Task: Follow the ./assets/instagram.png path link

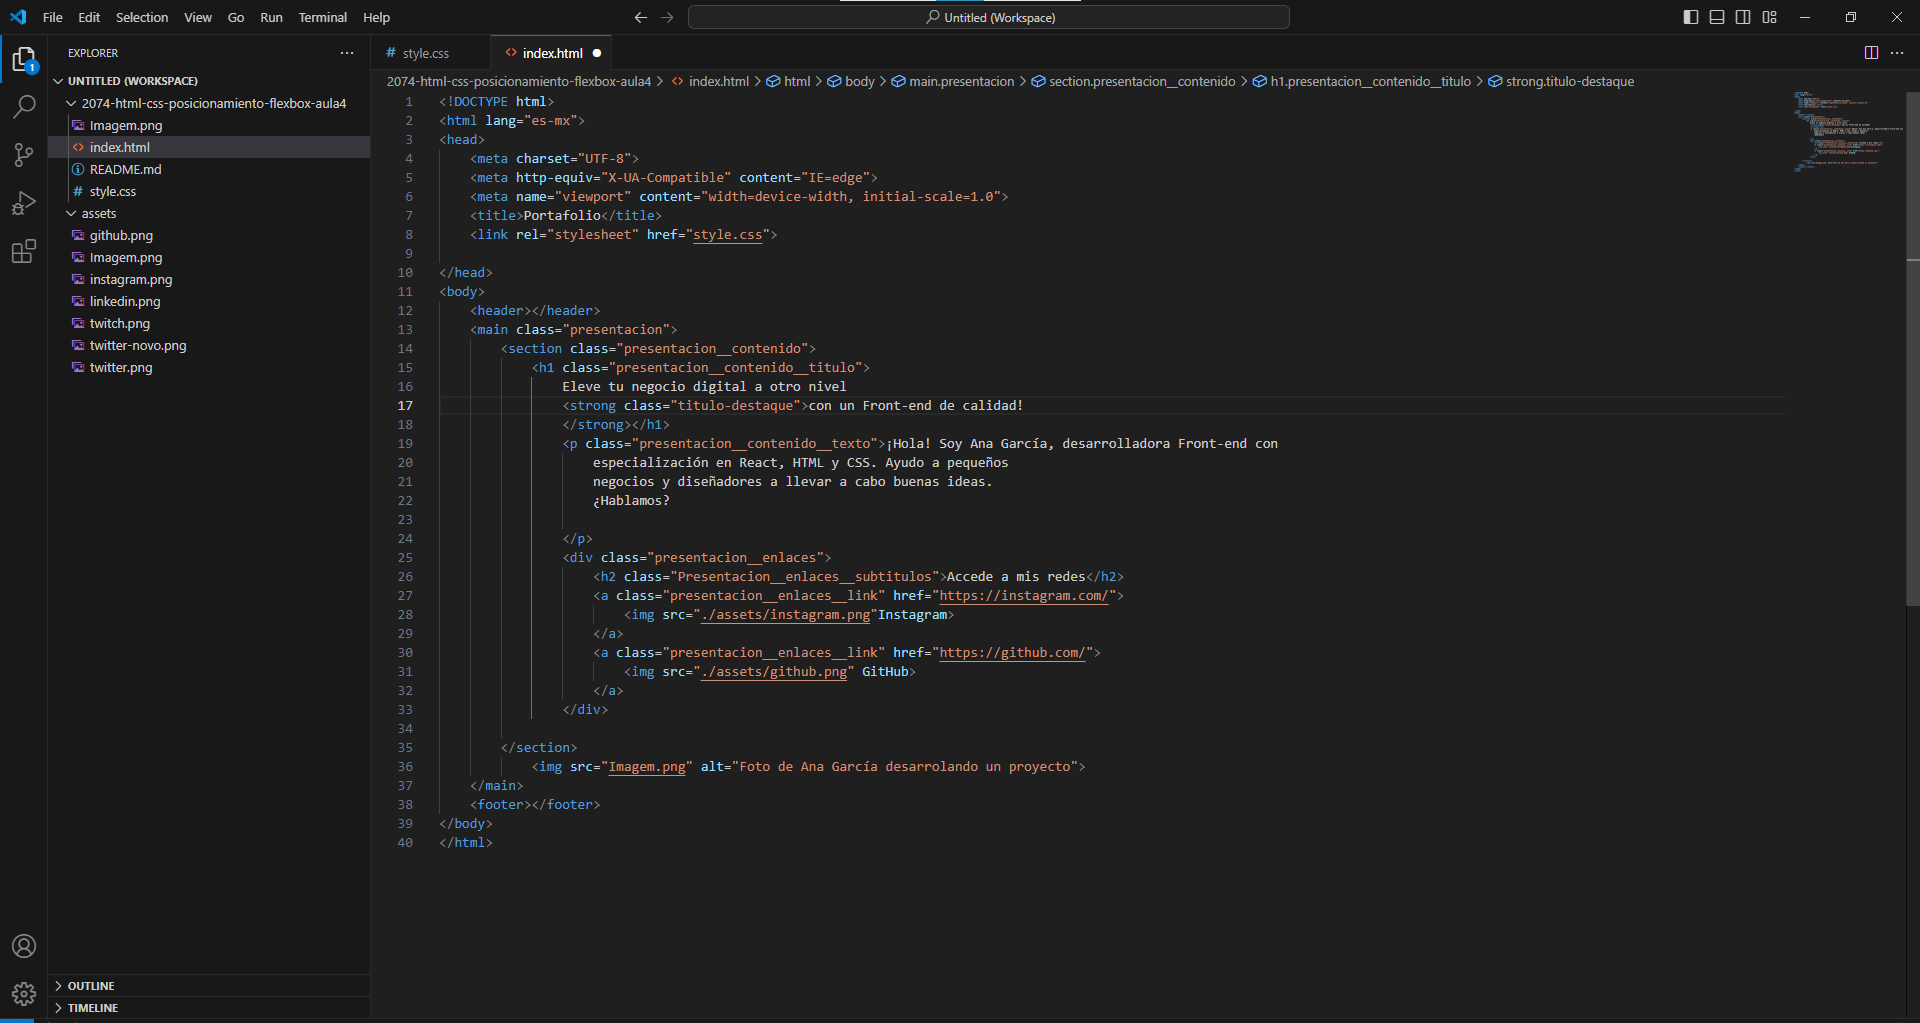Action: pos(786,615)
